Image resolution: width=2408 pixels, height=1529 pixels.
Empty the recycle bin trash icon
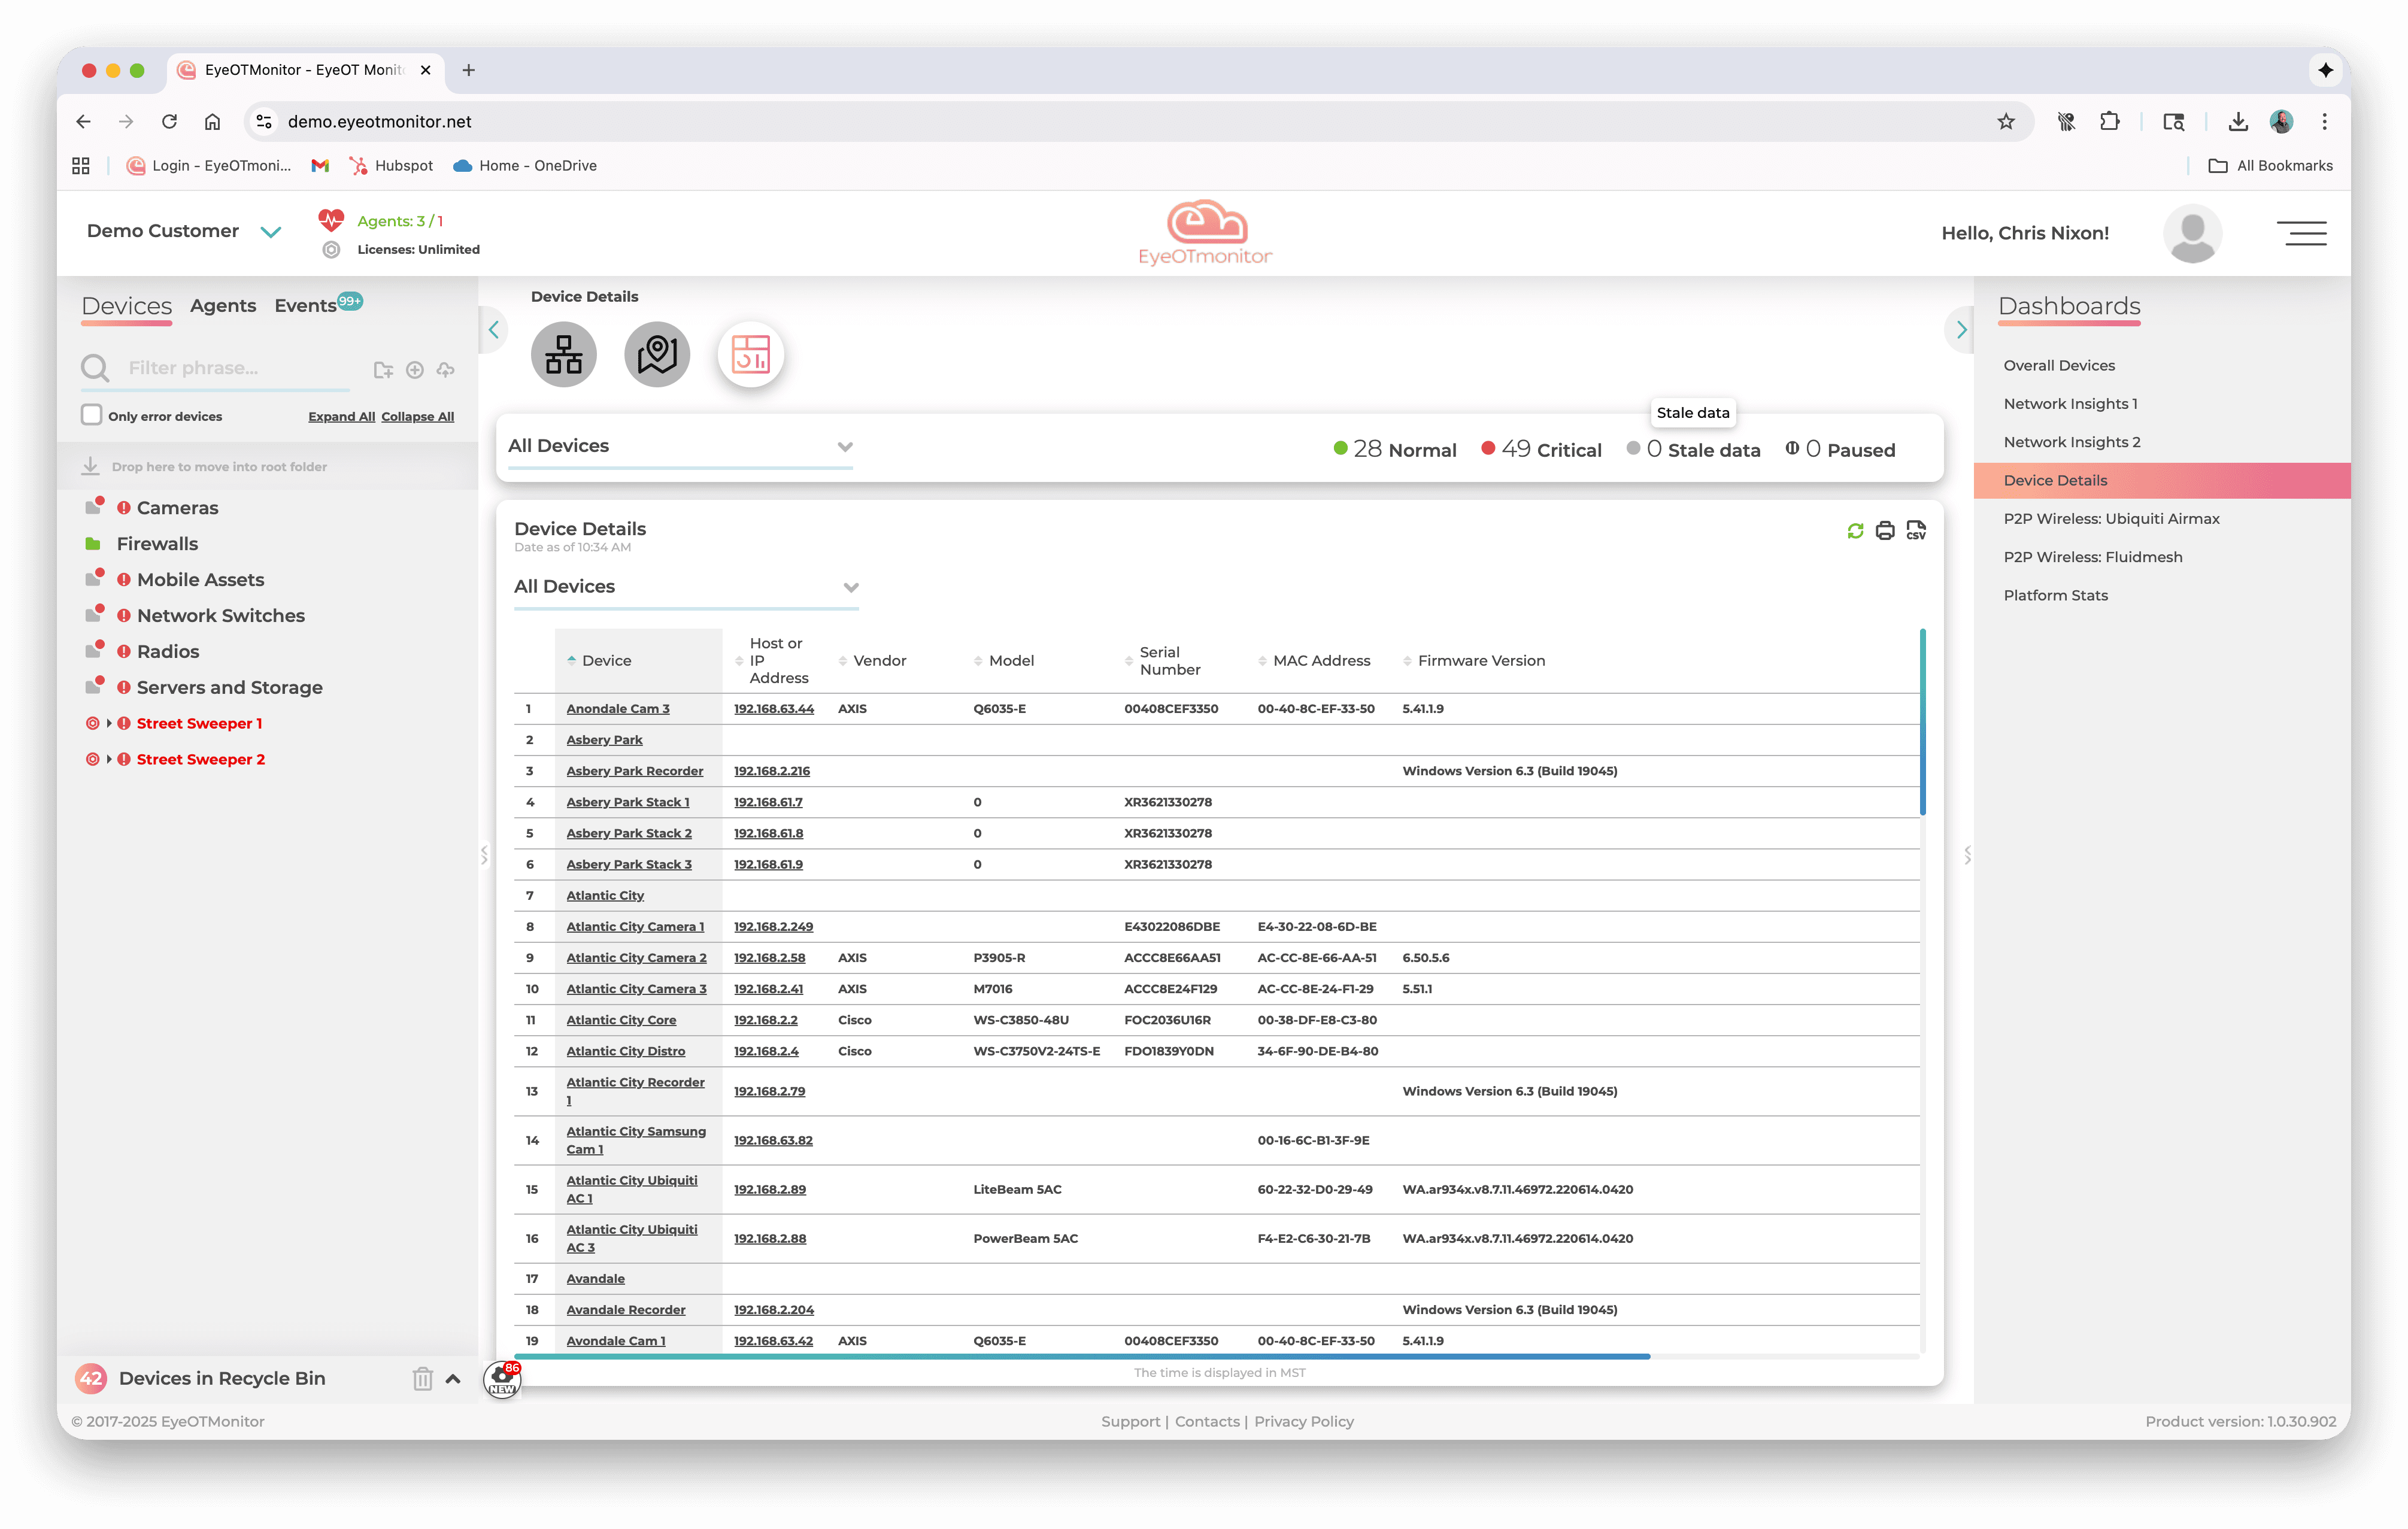(422, 1379)
